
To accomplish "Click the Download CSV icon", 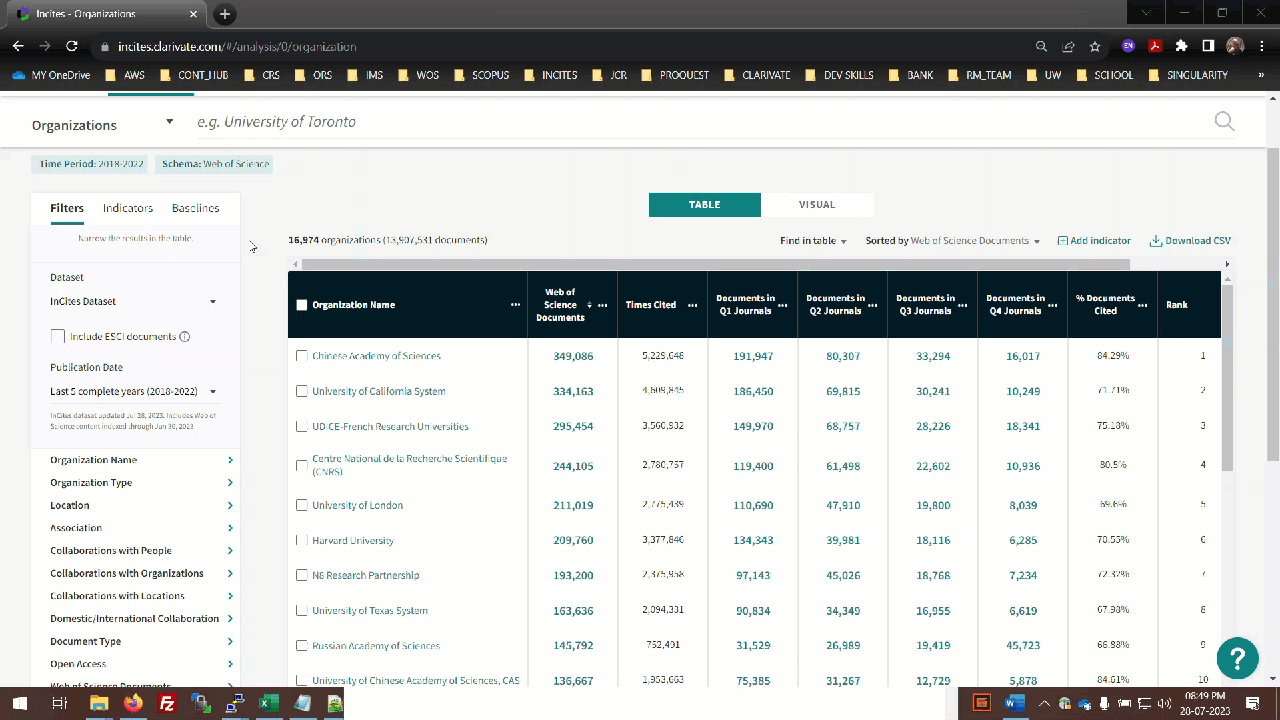I will pyautogui.click(x=1155, y=241).
